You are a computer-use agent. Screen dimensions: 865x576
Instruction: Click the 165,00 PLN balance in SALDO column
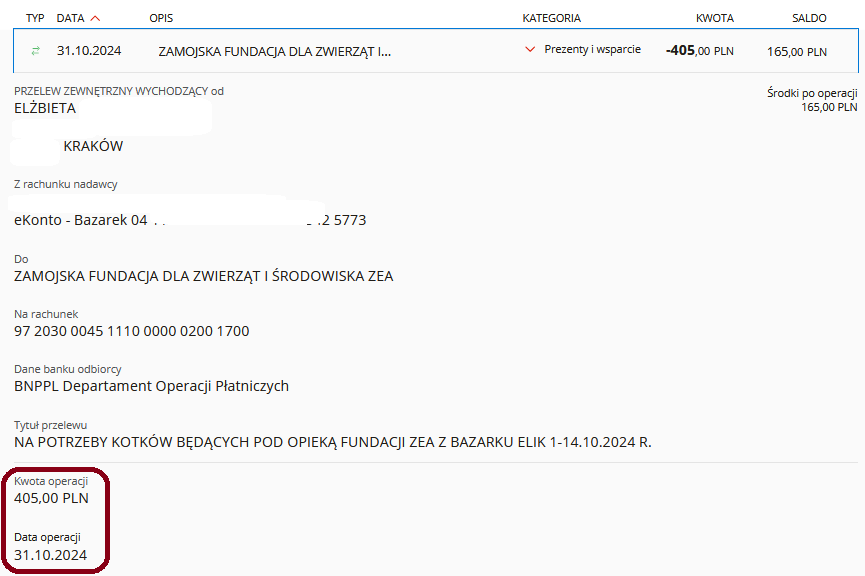[x=796, y=51]
